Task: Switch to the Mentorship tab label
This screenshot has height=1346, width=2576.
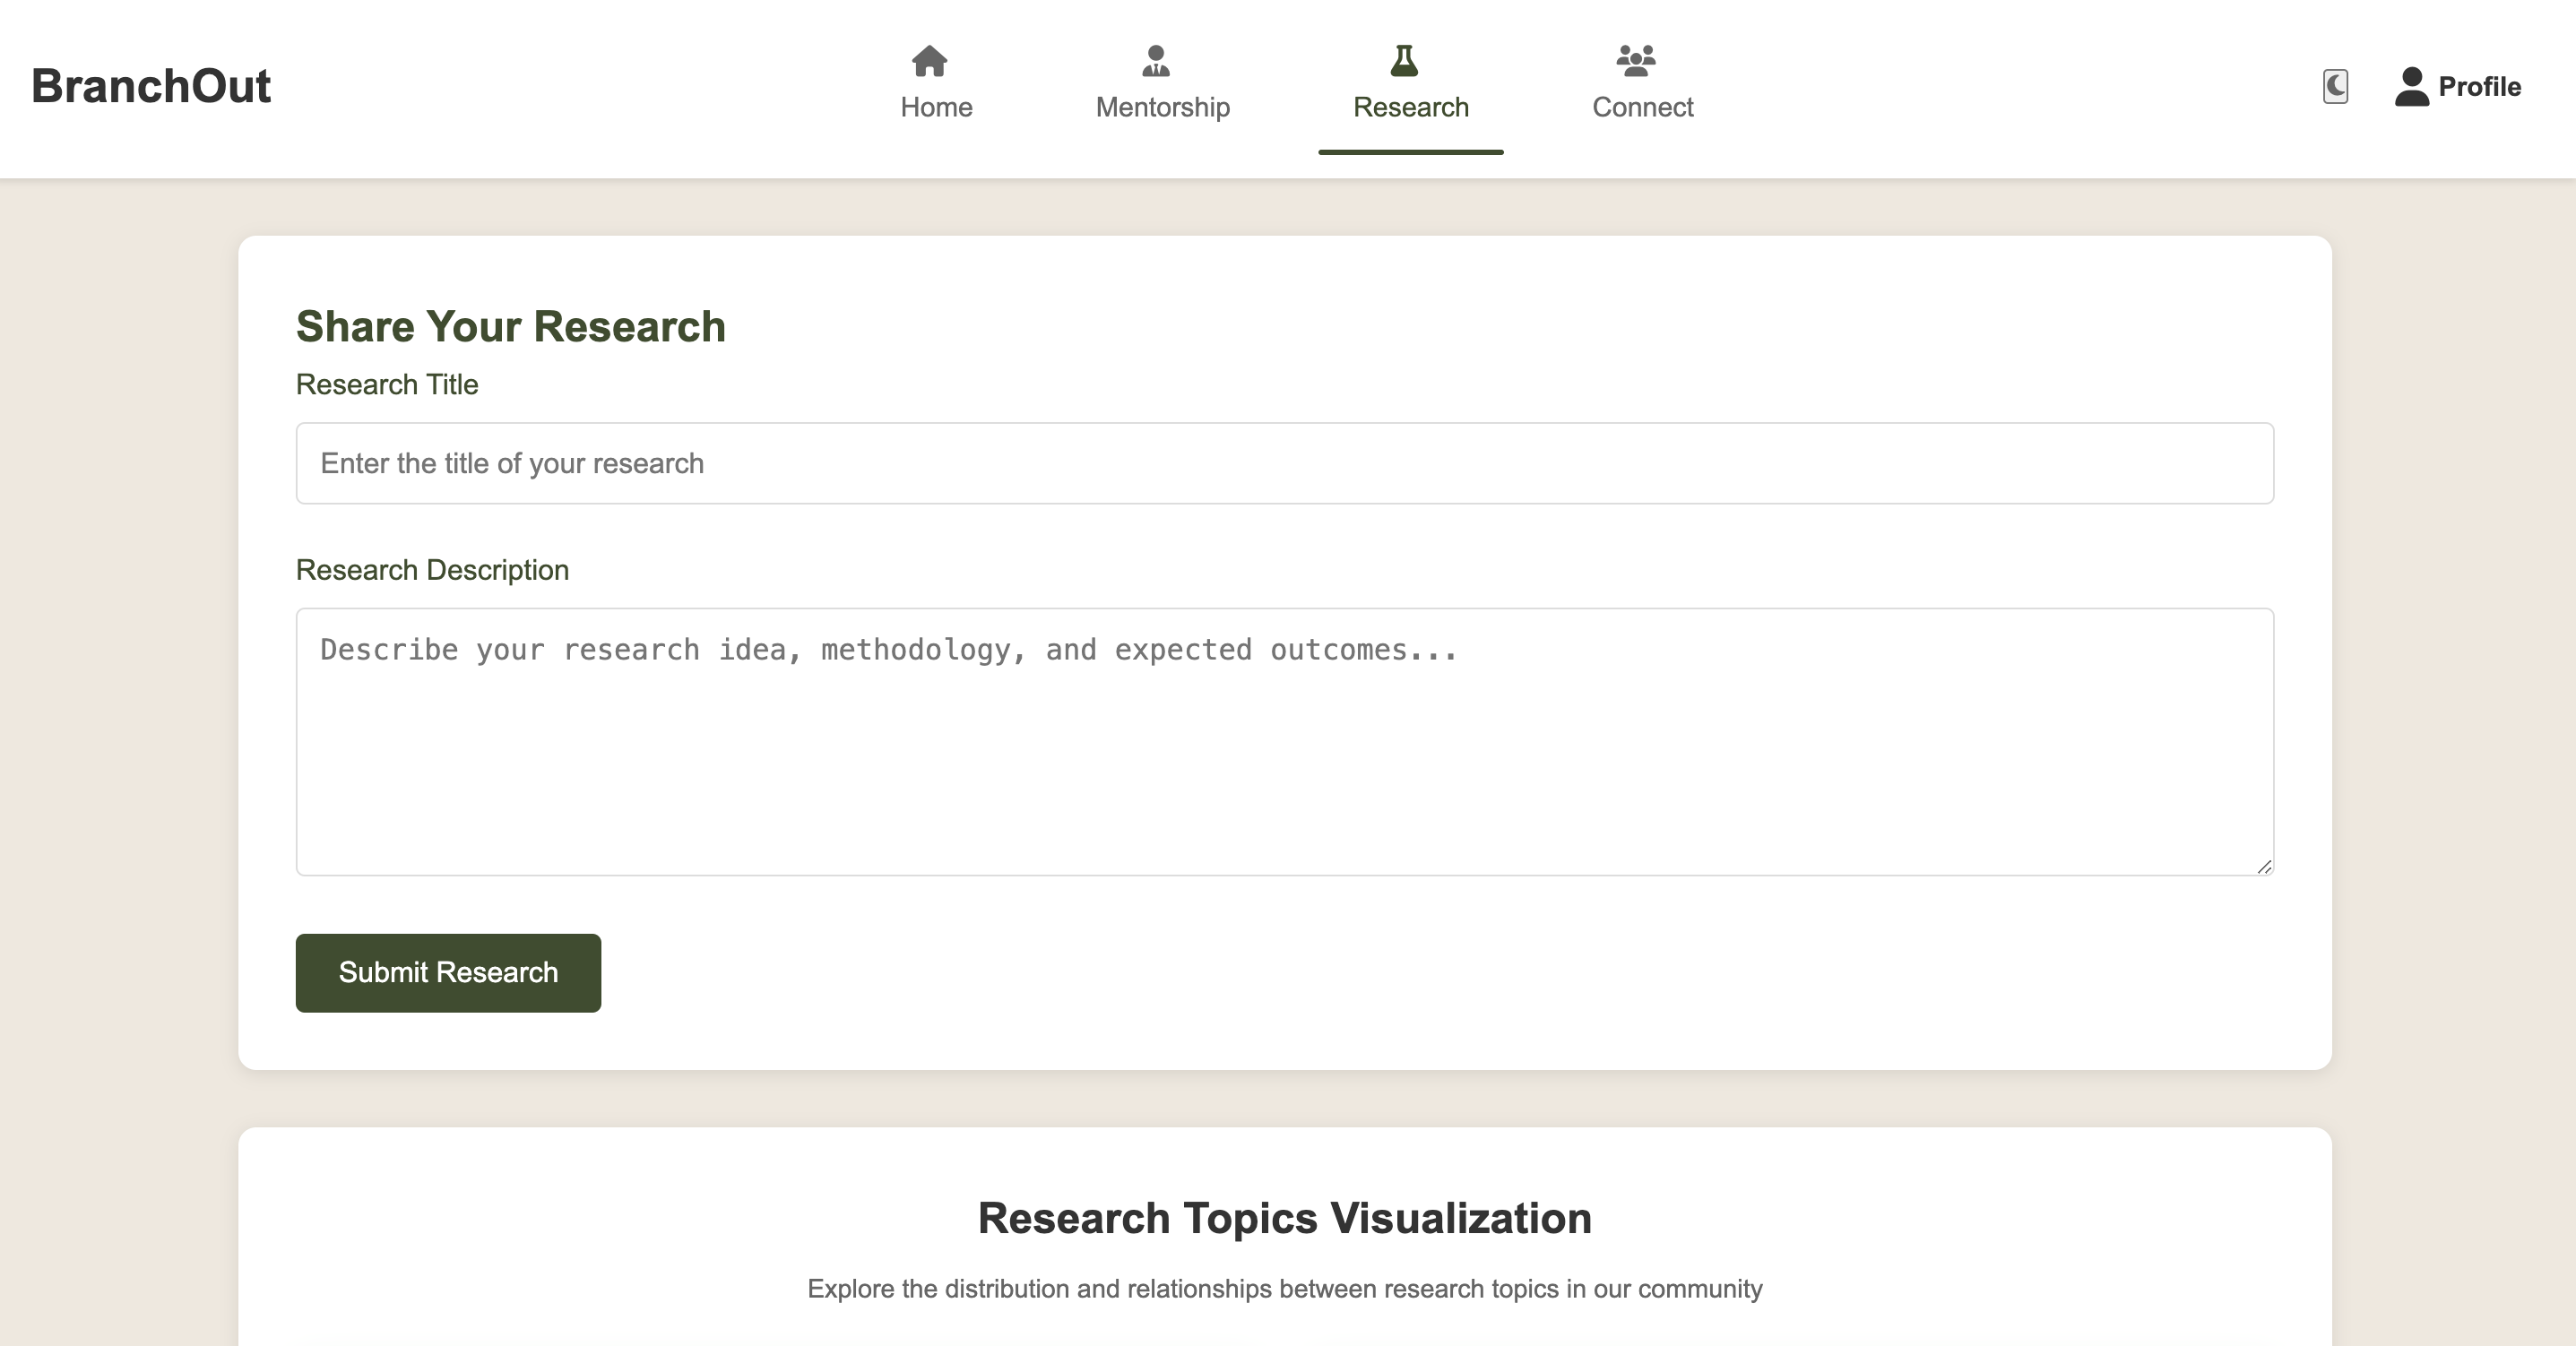Action: coord(1162,107)
